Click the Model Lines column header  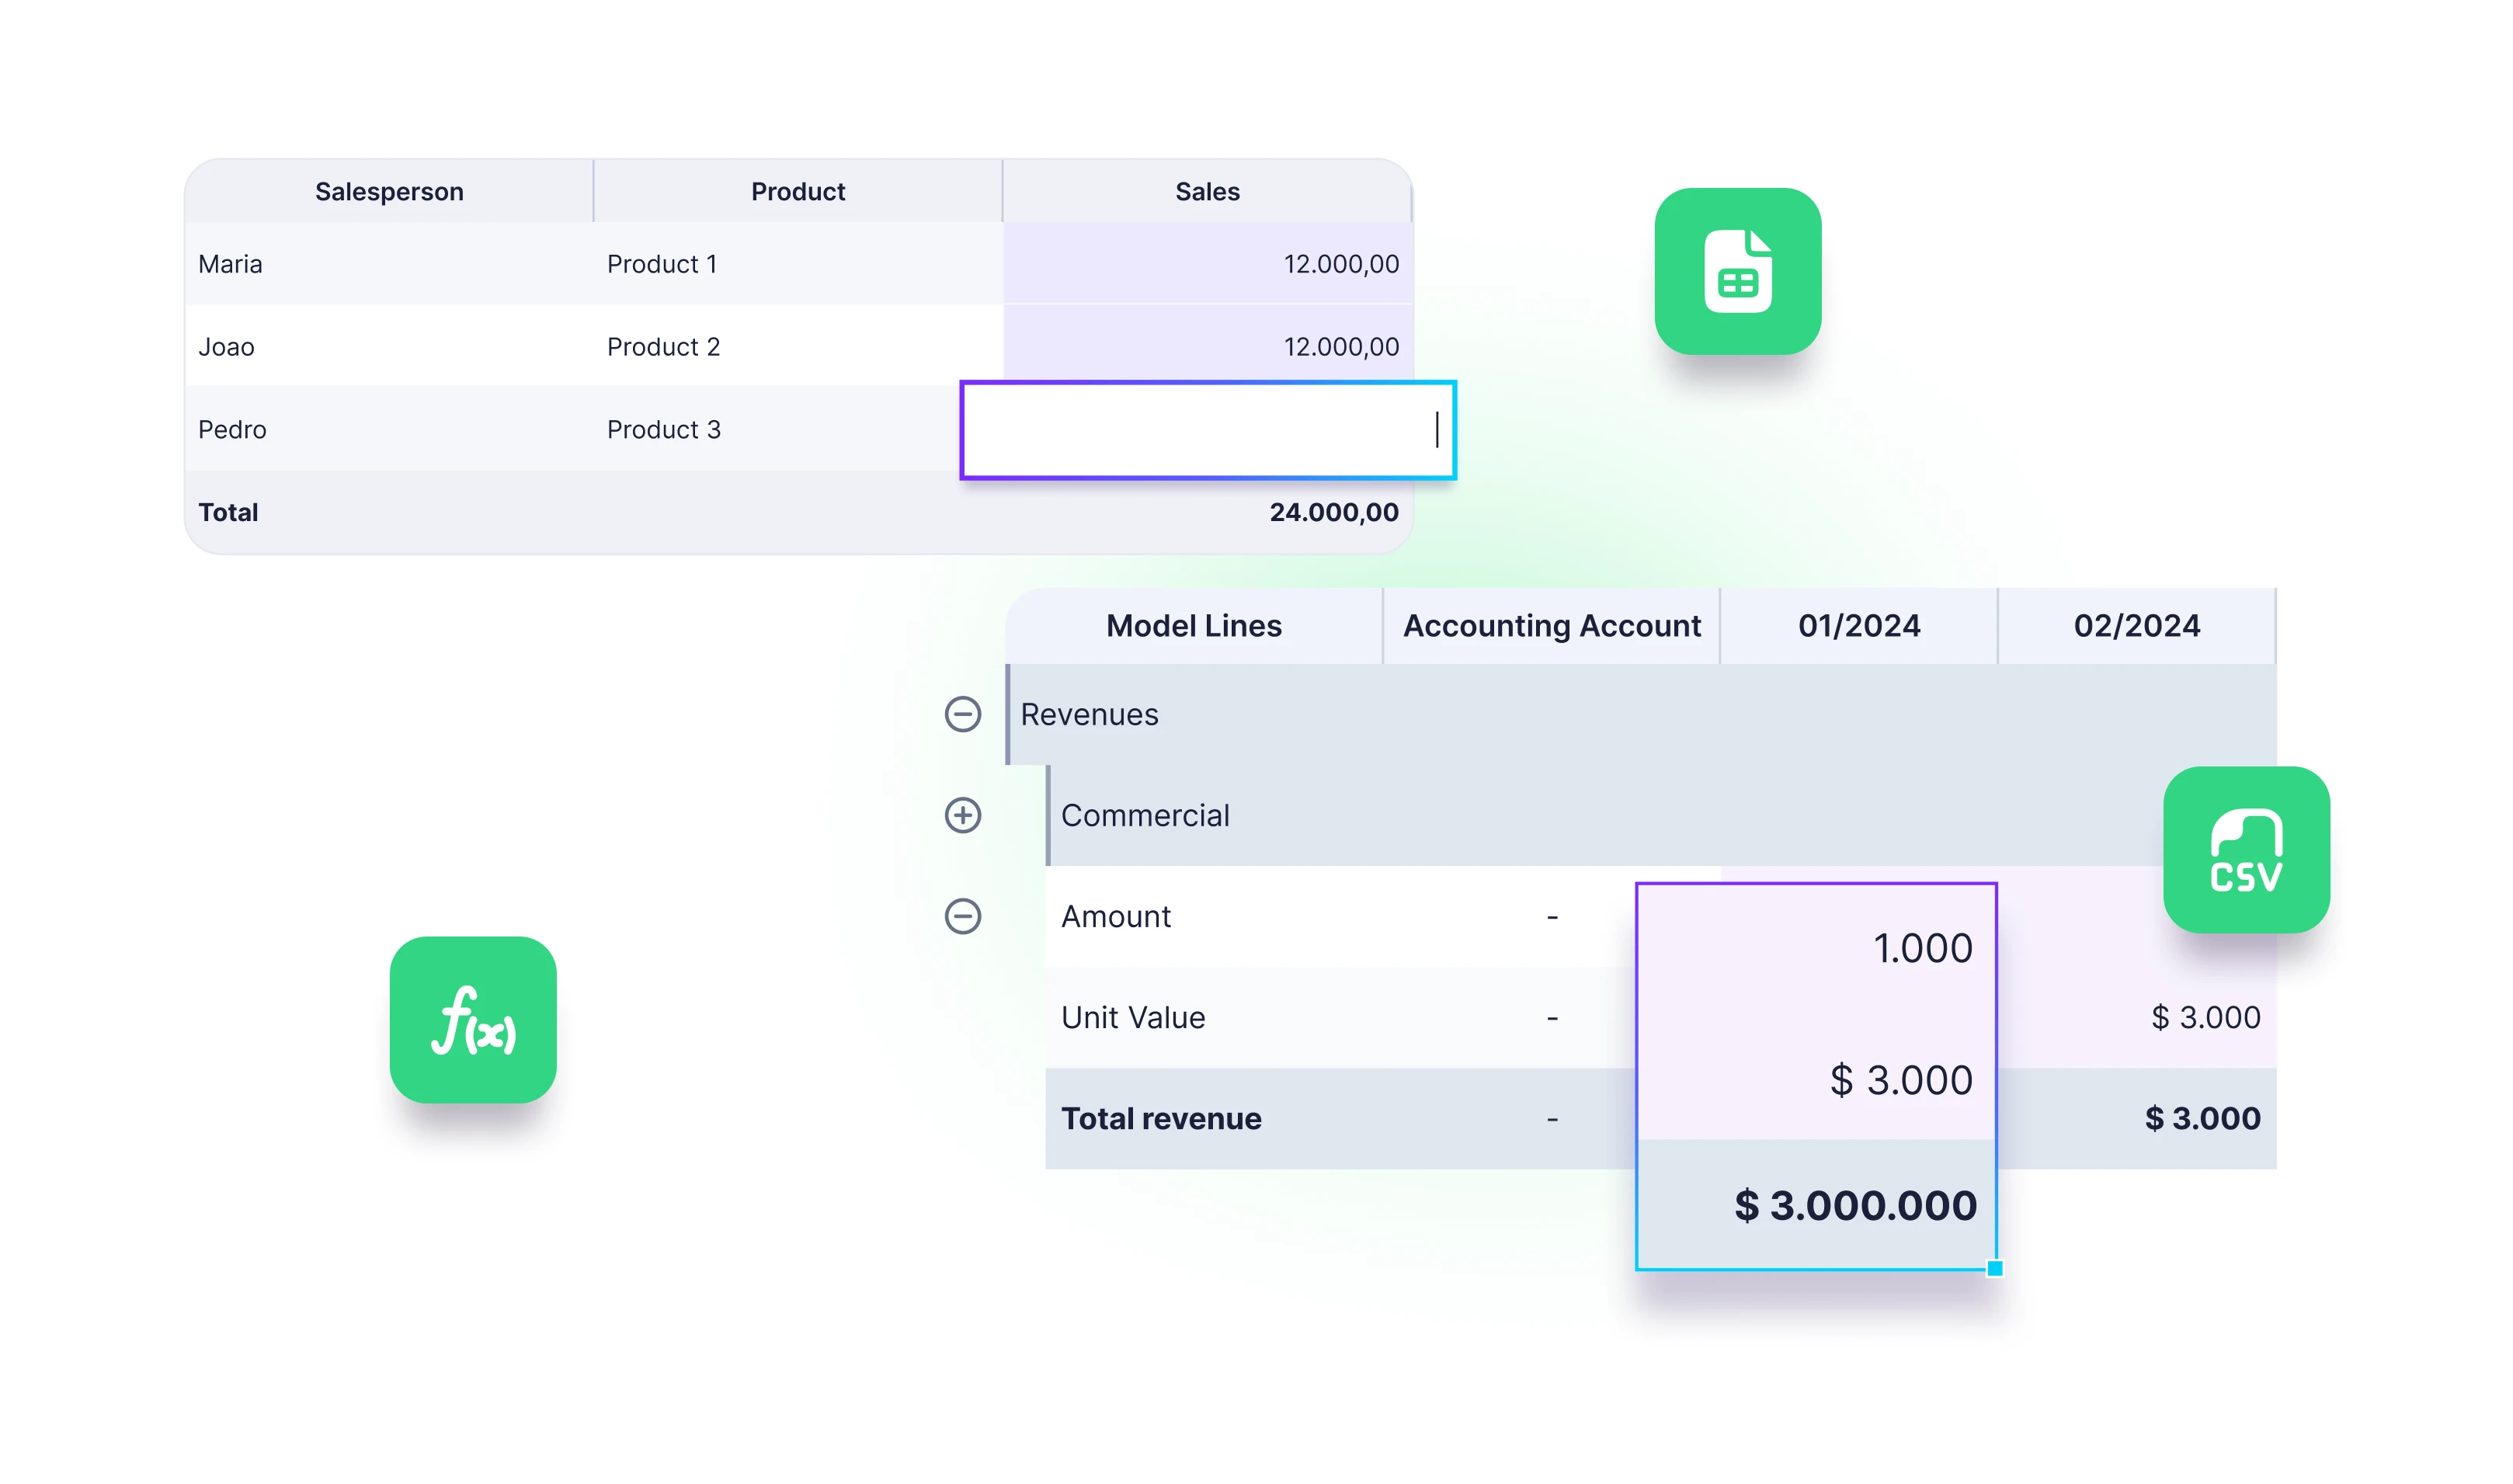tap(1193, 626)
